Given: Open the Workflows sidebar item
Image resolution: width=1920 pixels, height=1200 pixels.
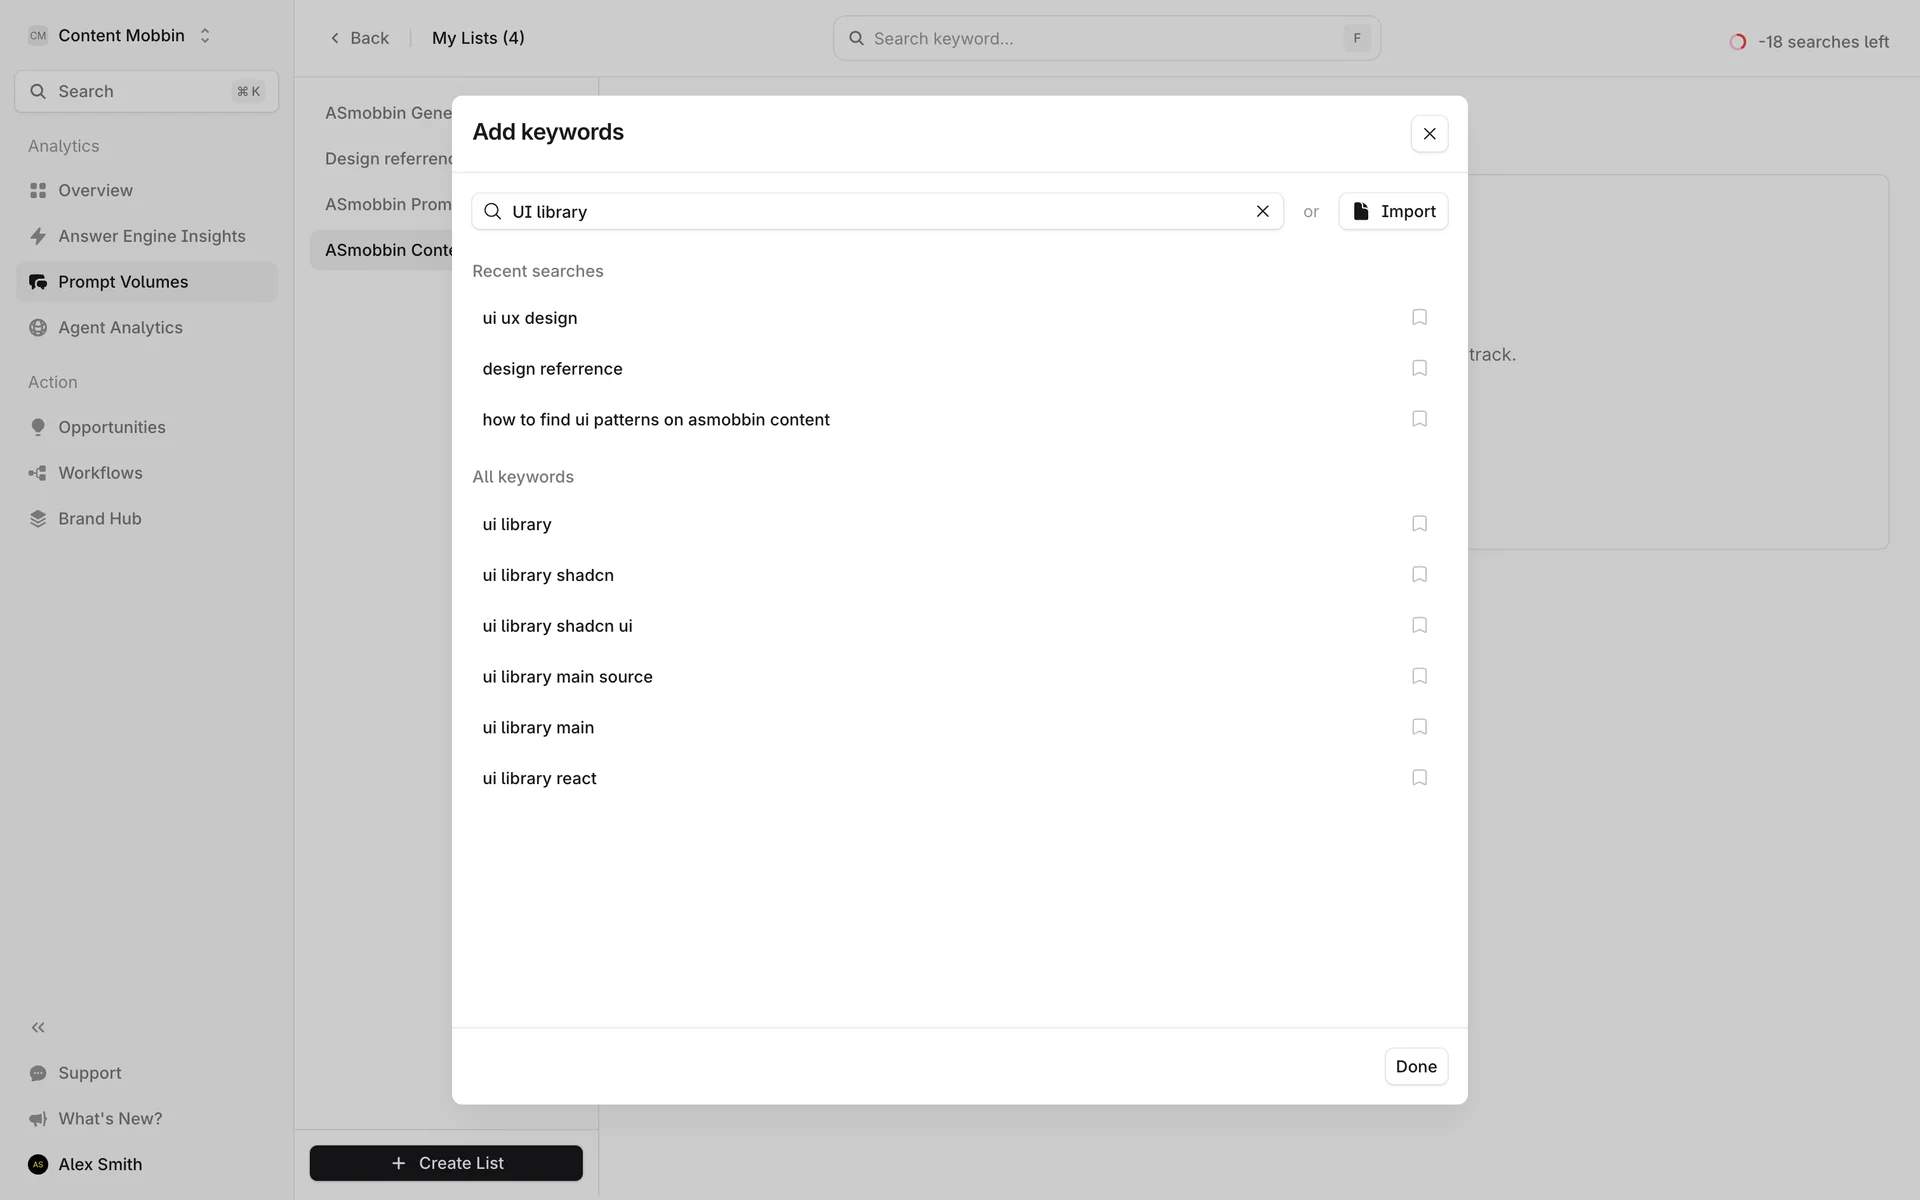Looking at the screenshot, I should point(100,473).
